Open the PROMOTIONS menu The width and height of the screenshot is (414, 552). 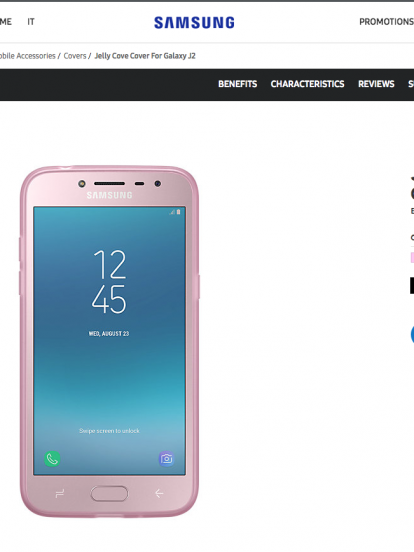387,22
